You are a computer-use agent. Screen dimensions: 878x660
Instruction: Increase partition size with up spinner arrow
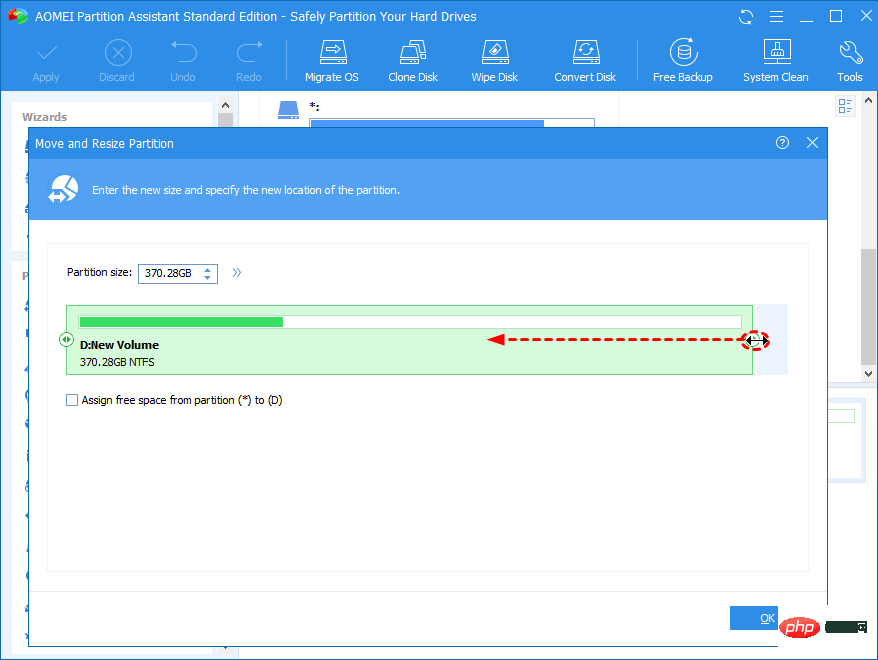coord(207,268)
